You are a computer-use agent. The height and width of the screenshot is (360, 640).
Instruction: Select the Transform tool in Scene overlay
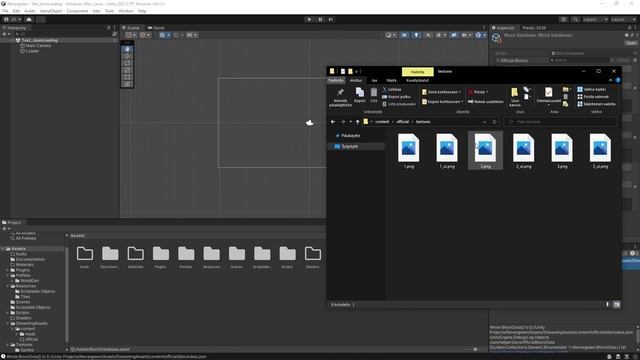(x=127, y=84)
